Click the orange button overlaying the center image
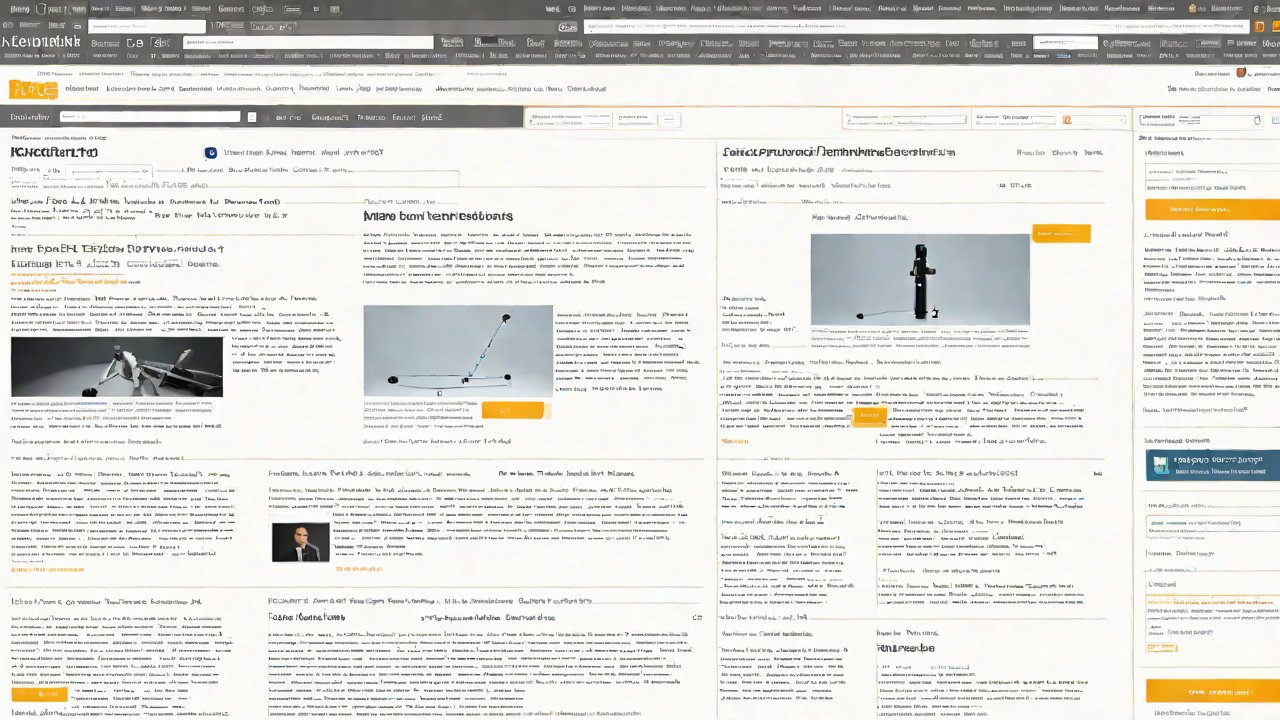The width and height of the screenshot is (1280, 720). 512,410
